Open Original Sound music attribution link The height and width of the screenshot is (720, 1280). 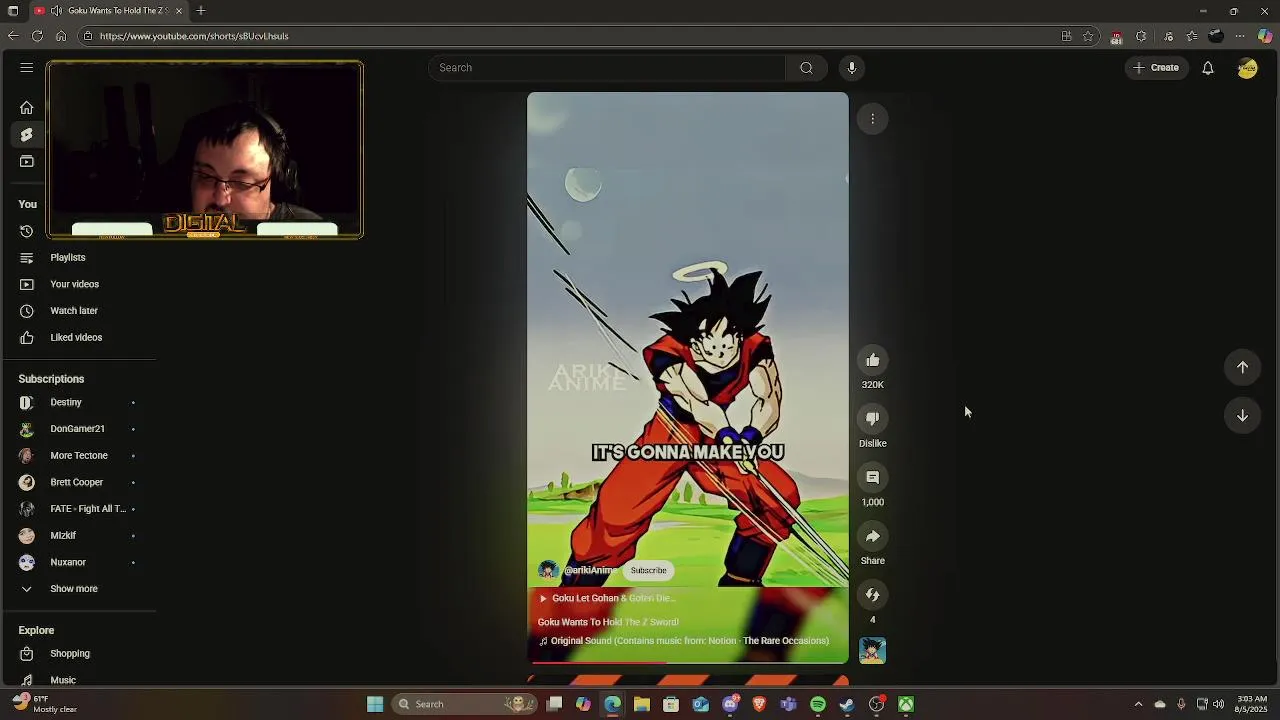pyautogui.click(x=684, y=641)
